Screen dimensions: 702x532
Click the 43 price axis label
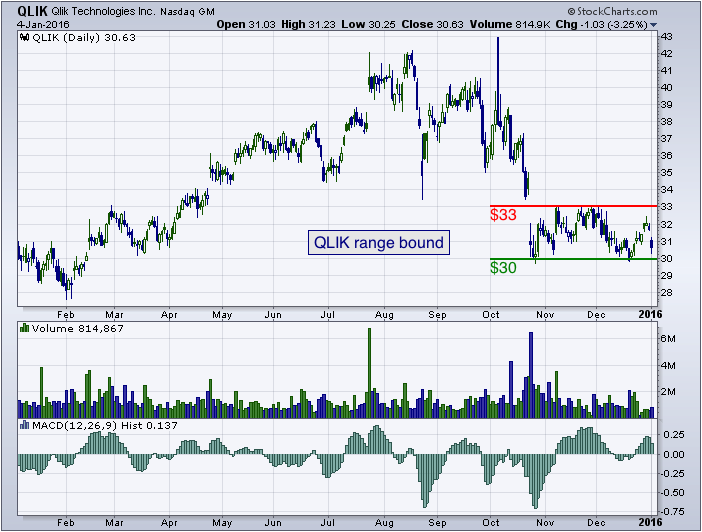coord(666,37)
